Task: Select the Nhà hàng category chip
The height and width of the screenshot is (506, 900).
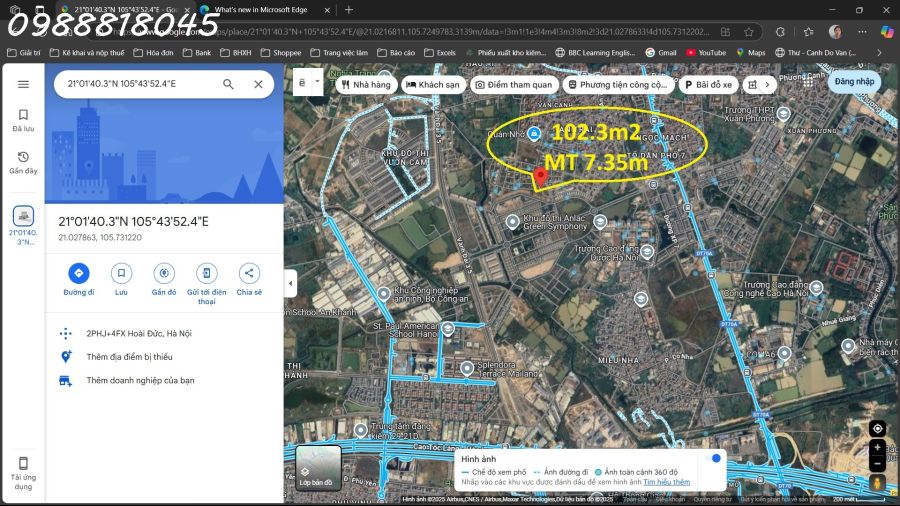Action: 366,85
